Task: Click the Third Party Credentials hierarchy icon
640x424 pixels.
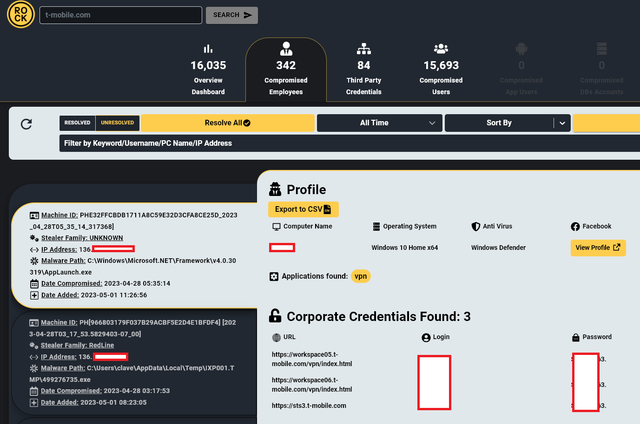Action: click(364, 49)
